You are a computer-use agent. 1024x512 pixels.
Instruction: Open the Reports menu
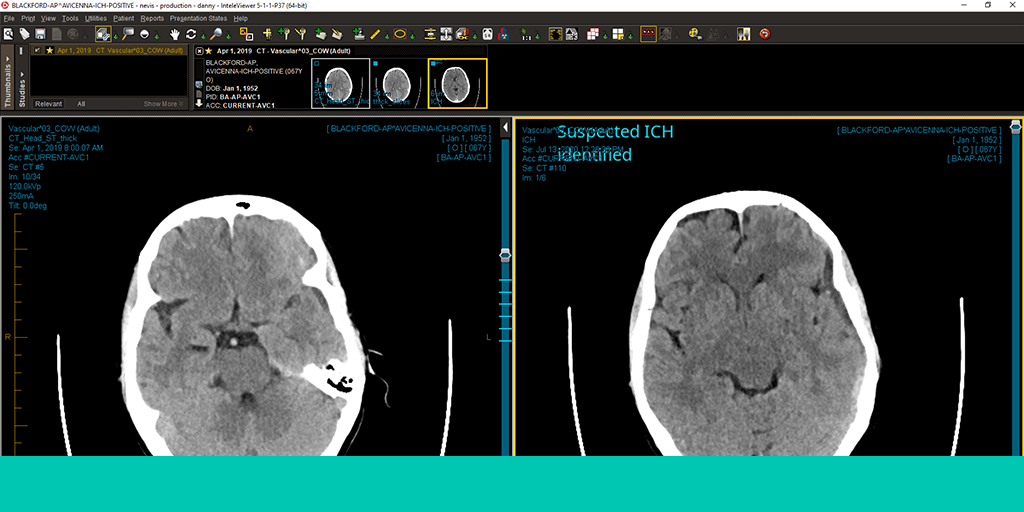(152, 18)
